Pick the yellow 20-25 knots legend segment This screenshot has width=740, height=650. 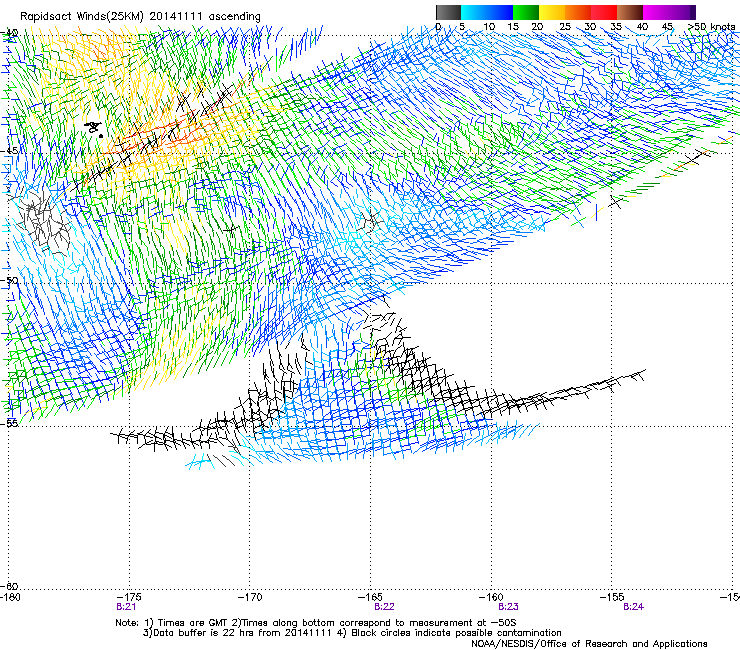(x=552, y=12)
